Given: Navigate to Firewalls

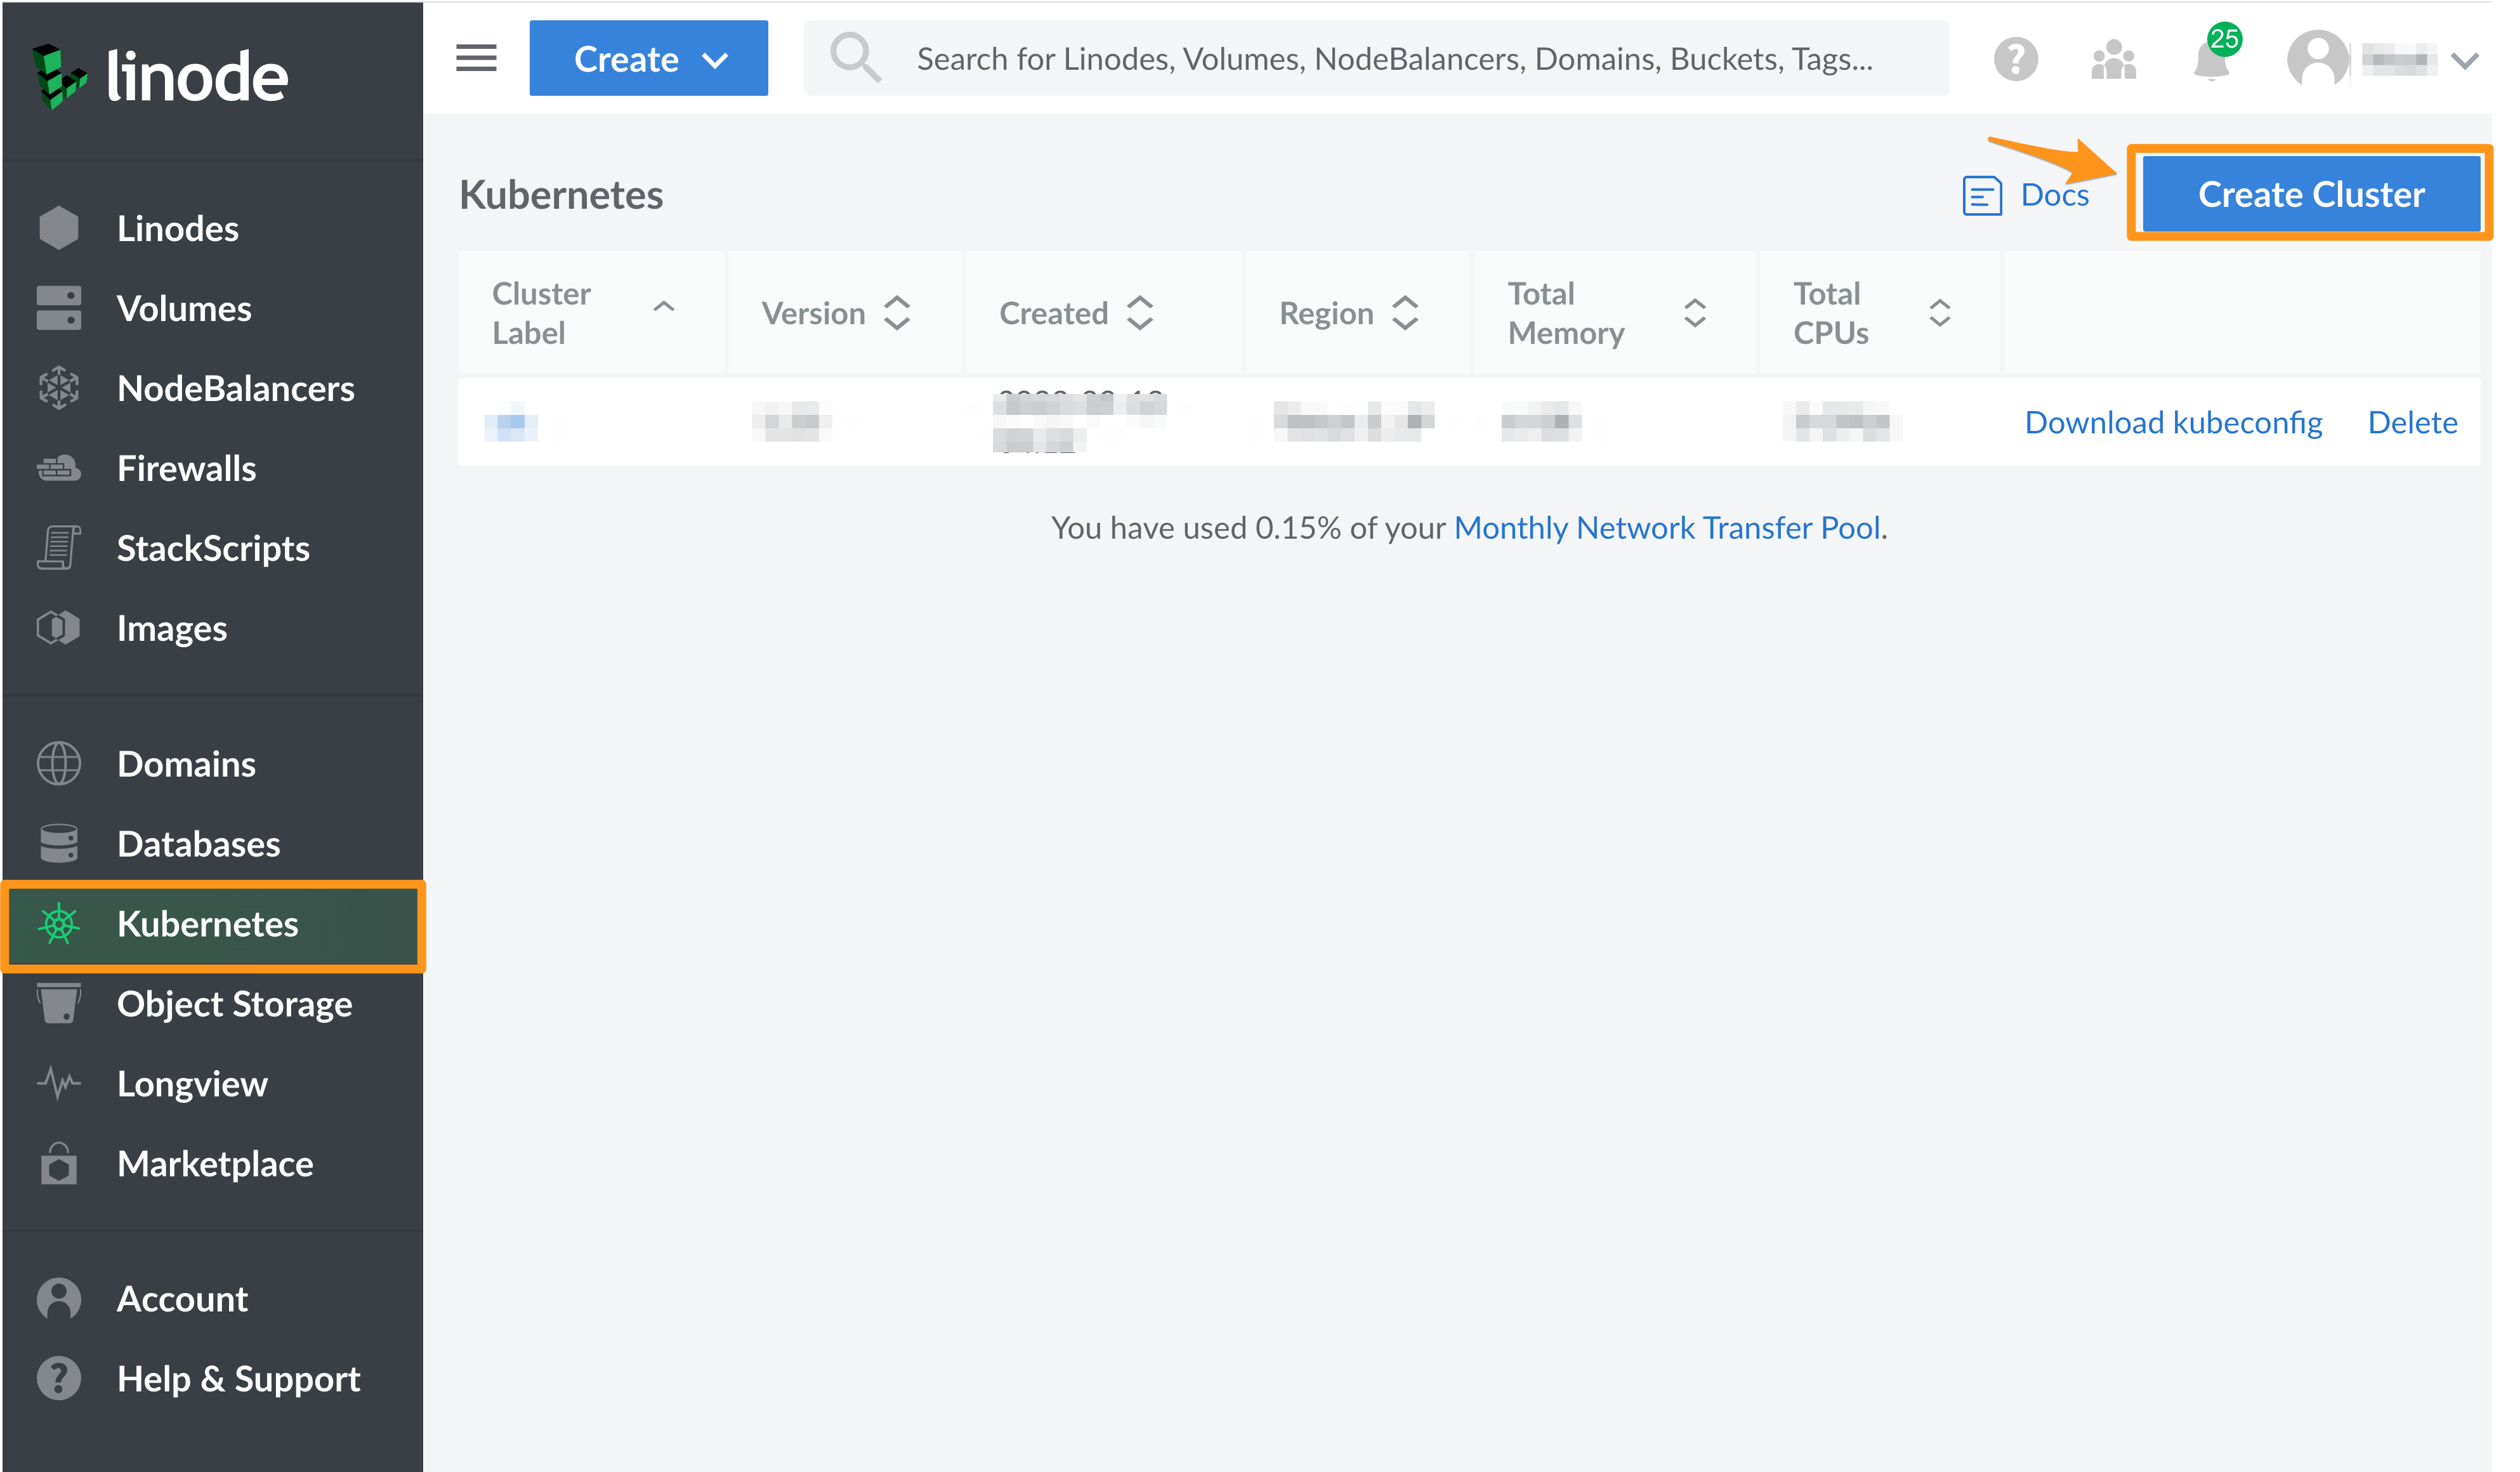Looking at the screenshot, I should coord(187,469).
